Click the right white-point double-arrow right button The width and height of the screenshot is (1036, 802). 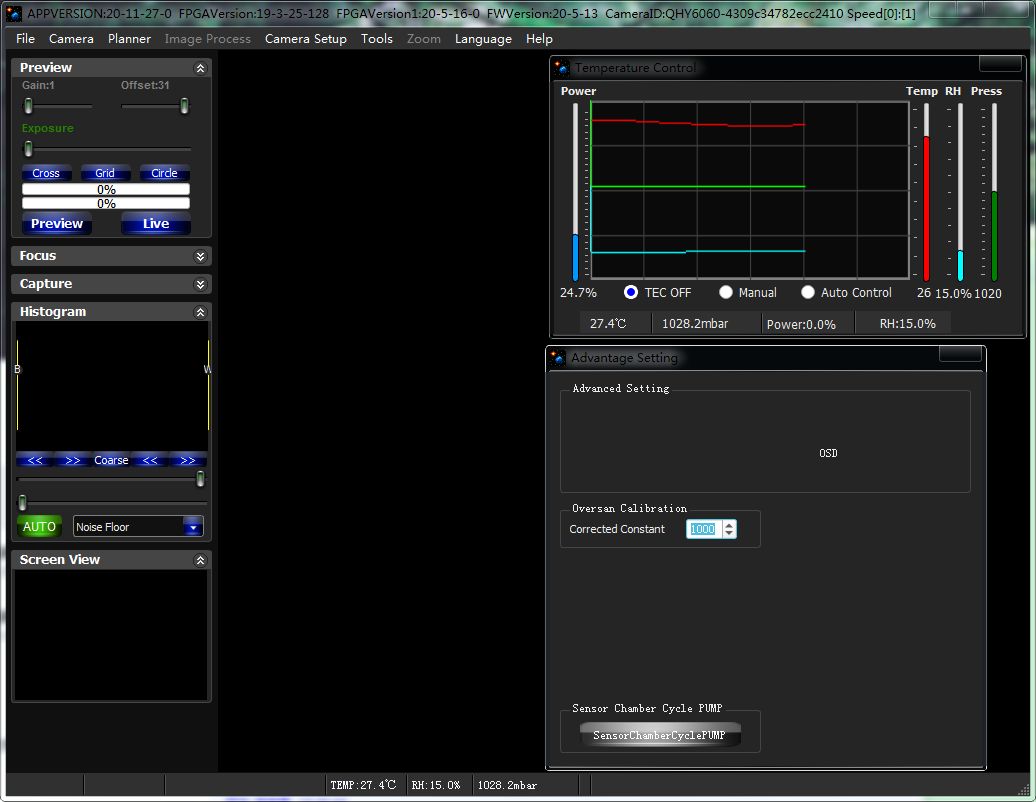click(188, 460)
